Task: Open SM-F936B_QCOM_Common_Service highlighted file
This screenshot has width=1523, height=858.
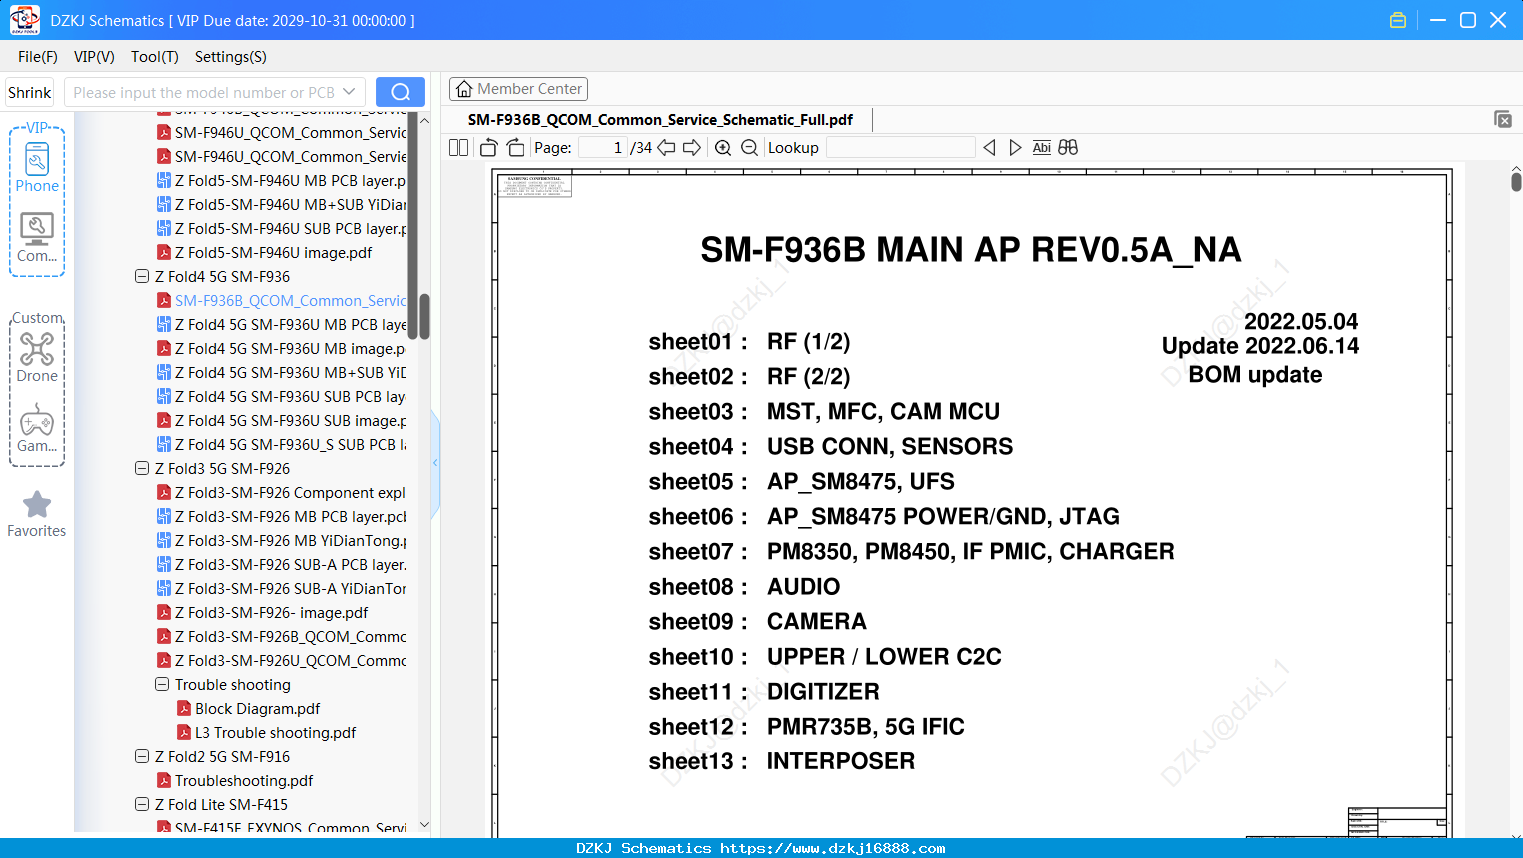Action: (x=281, y=301)
